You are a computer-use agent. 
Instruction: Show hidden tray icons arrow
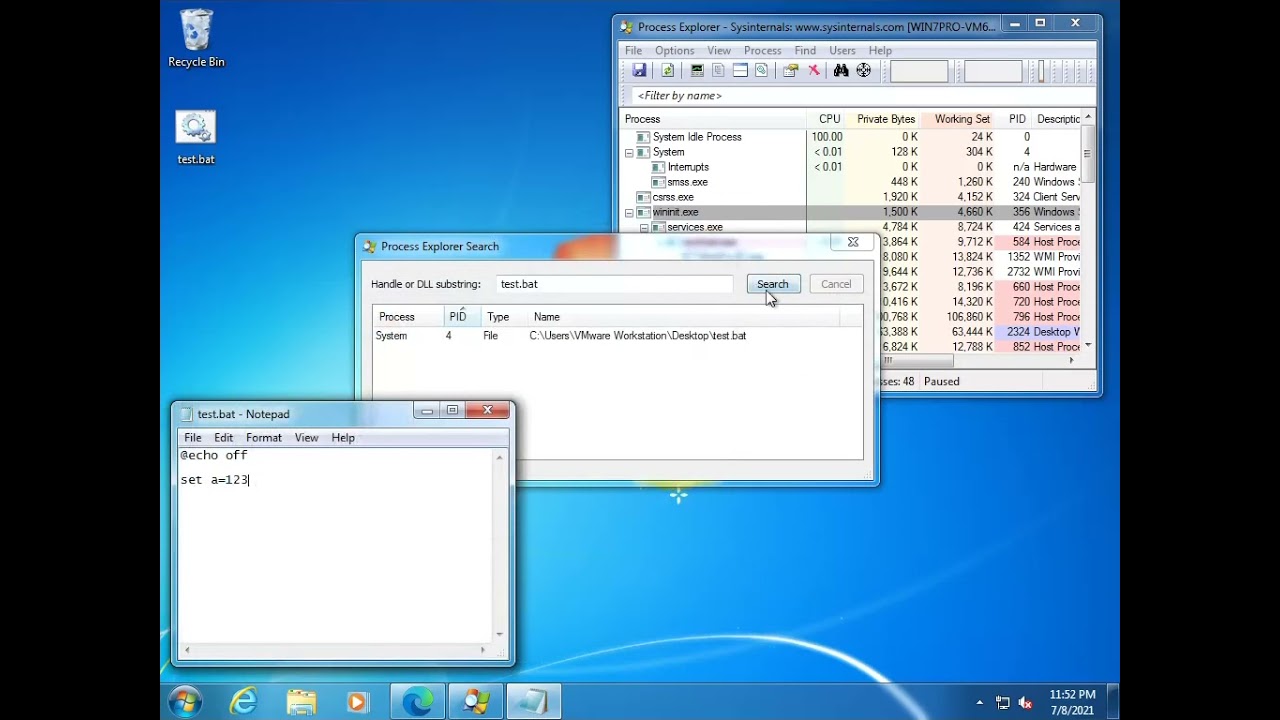tap(979, 702)
